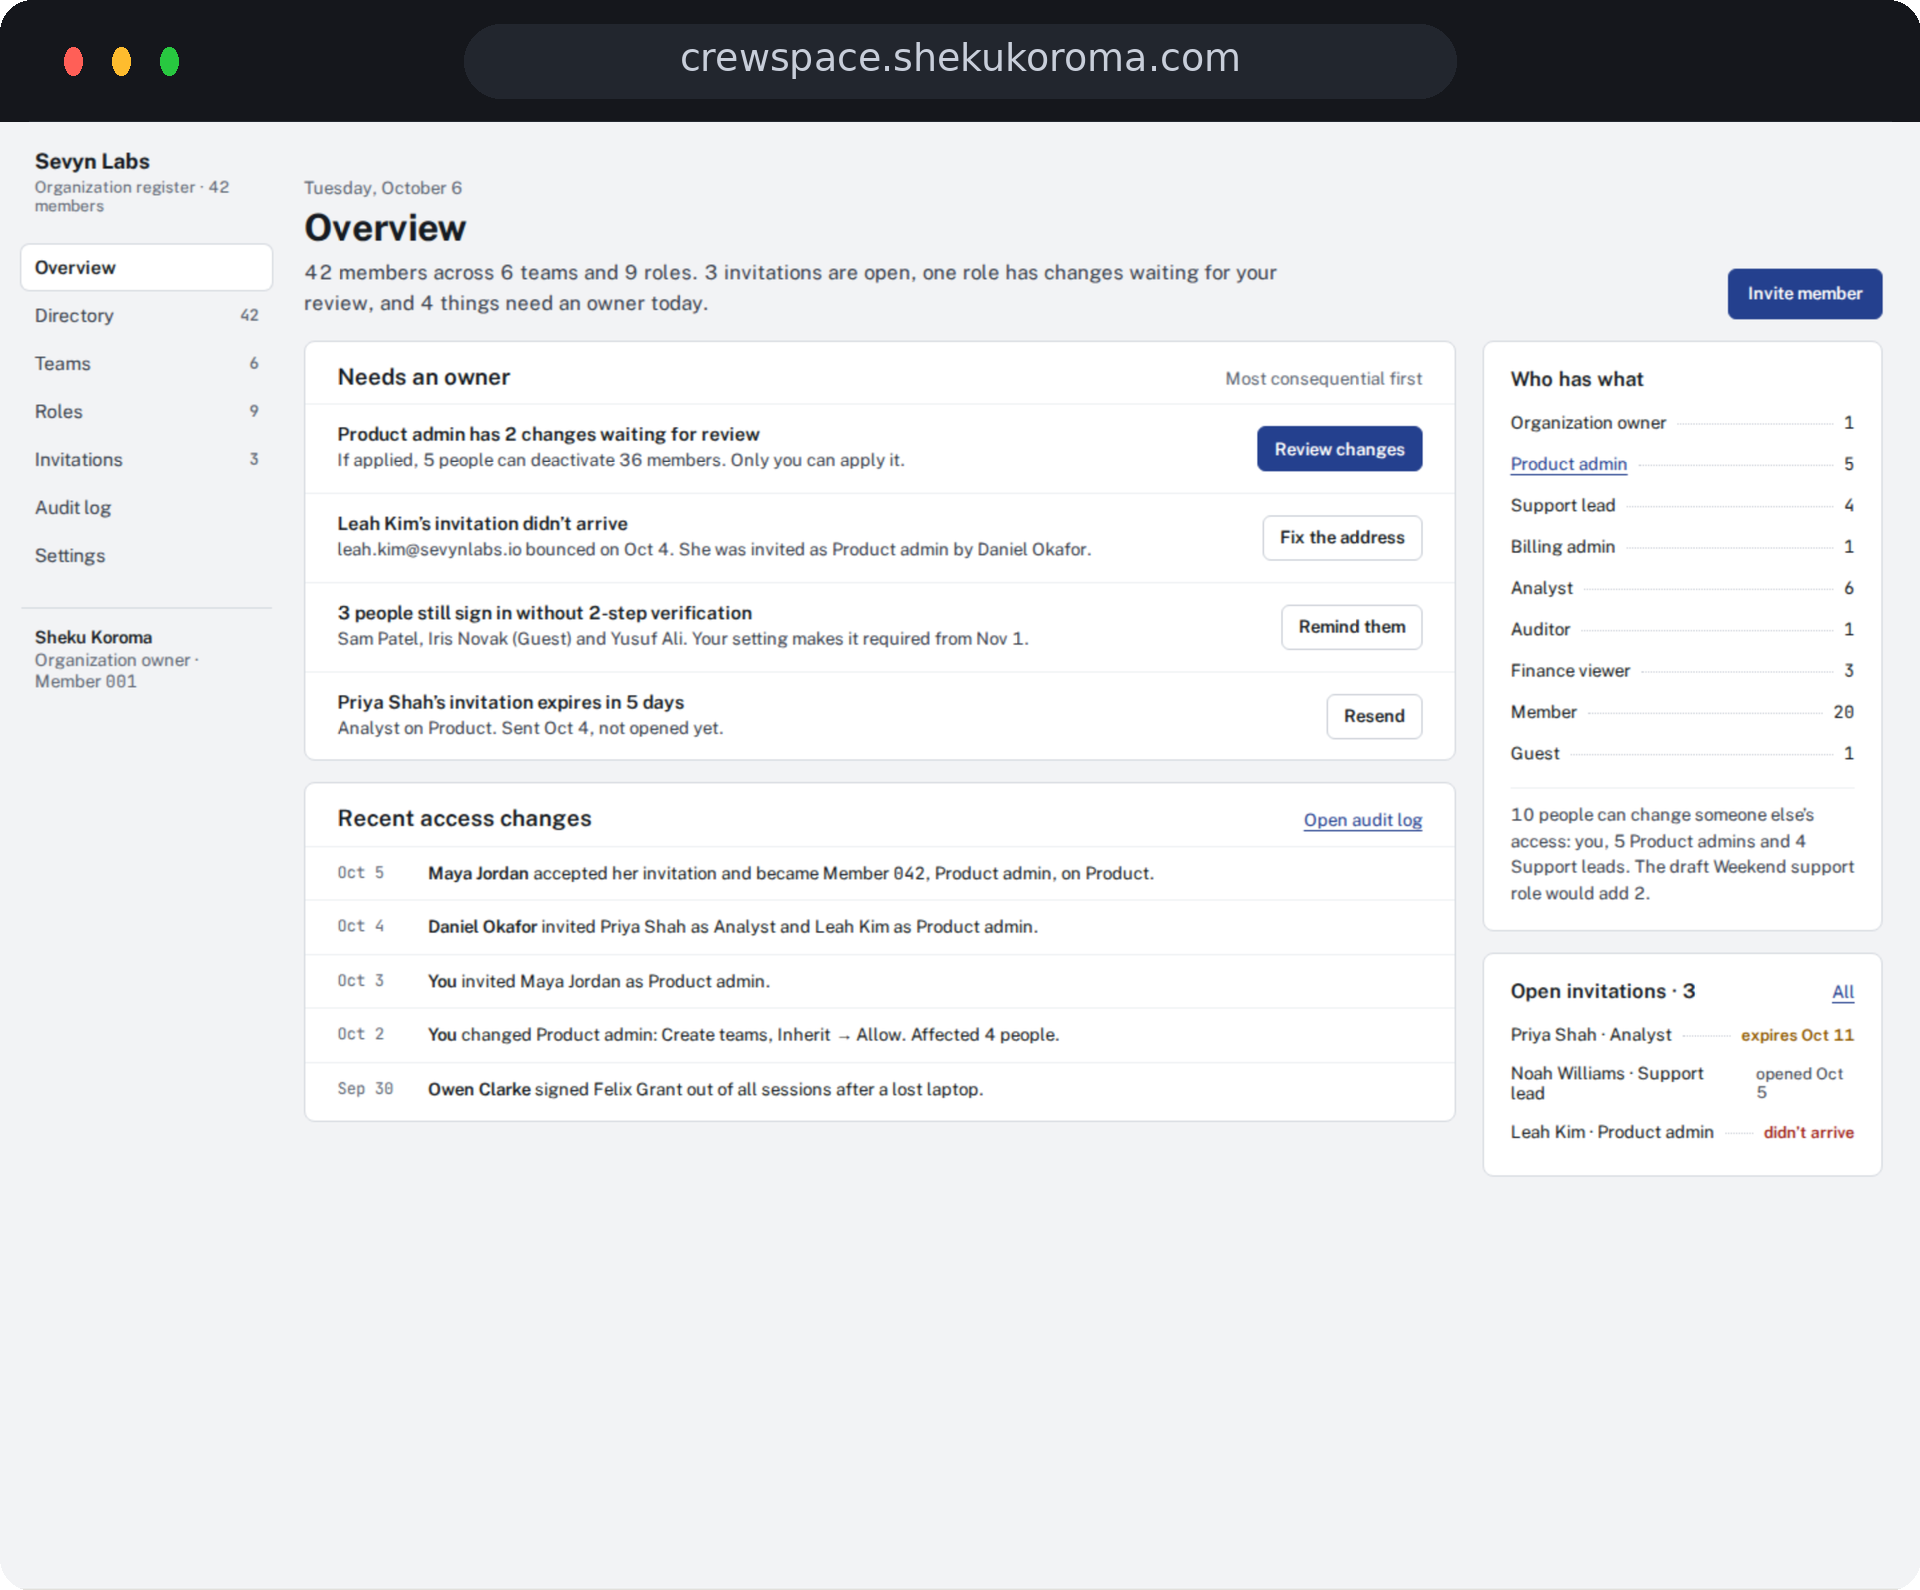Click the Sevyn Labs organization name
The width and height of the screenshot is (1920, 1590).
(92, 161)
